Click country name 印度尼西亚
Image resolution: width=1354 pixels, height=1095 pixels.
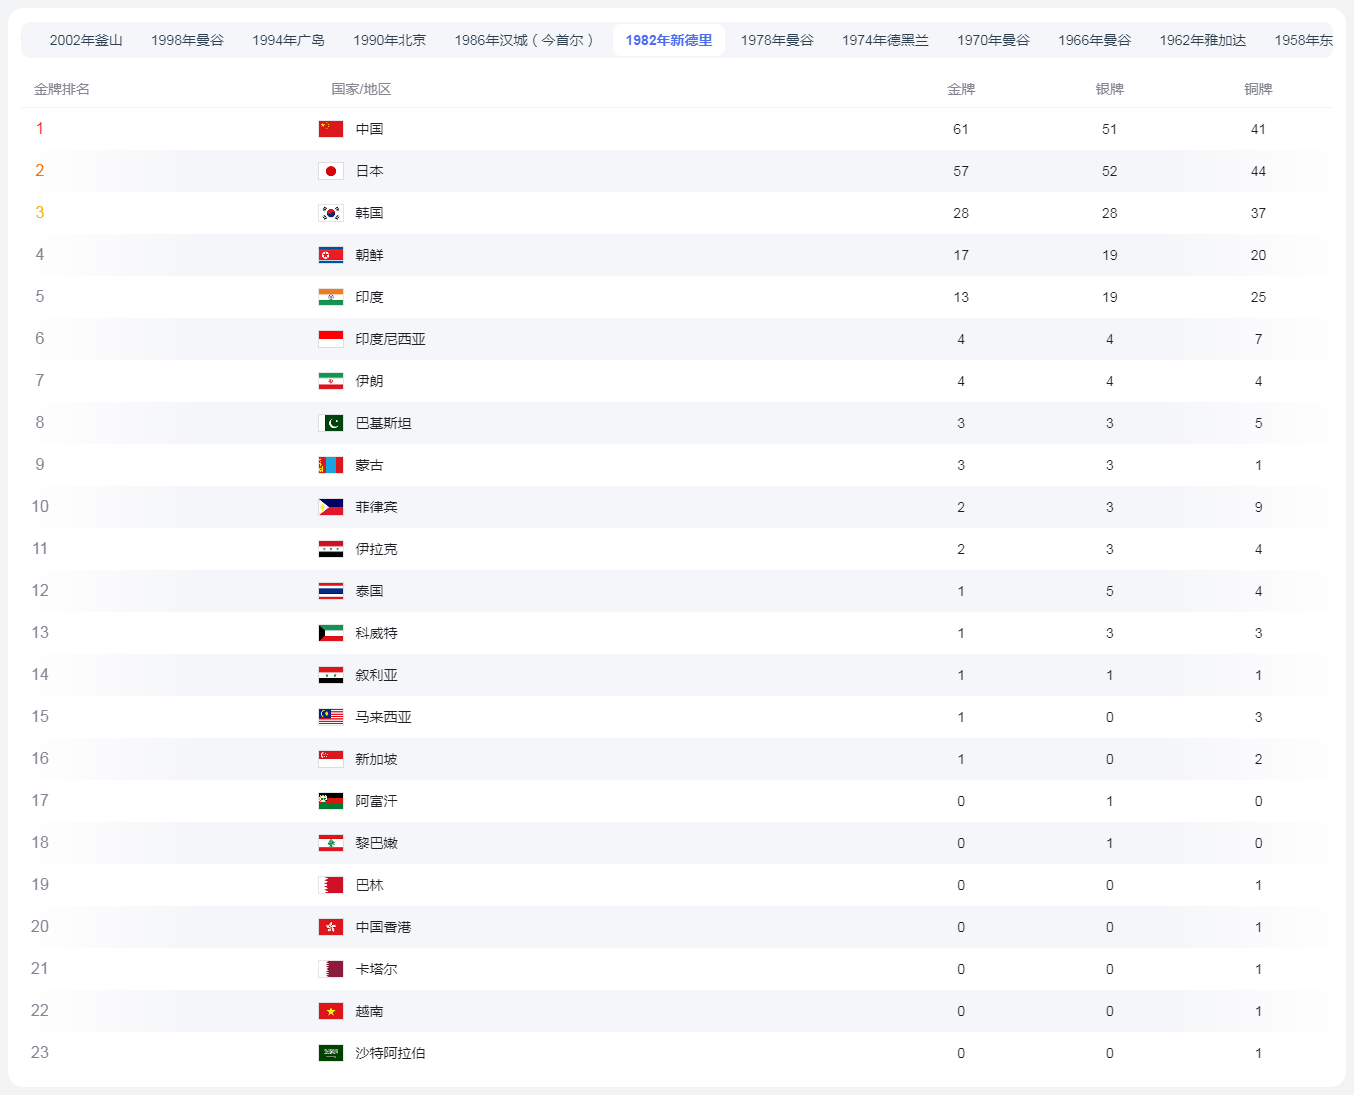click(391, 339)
